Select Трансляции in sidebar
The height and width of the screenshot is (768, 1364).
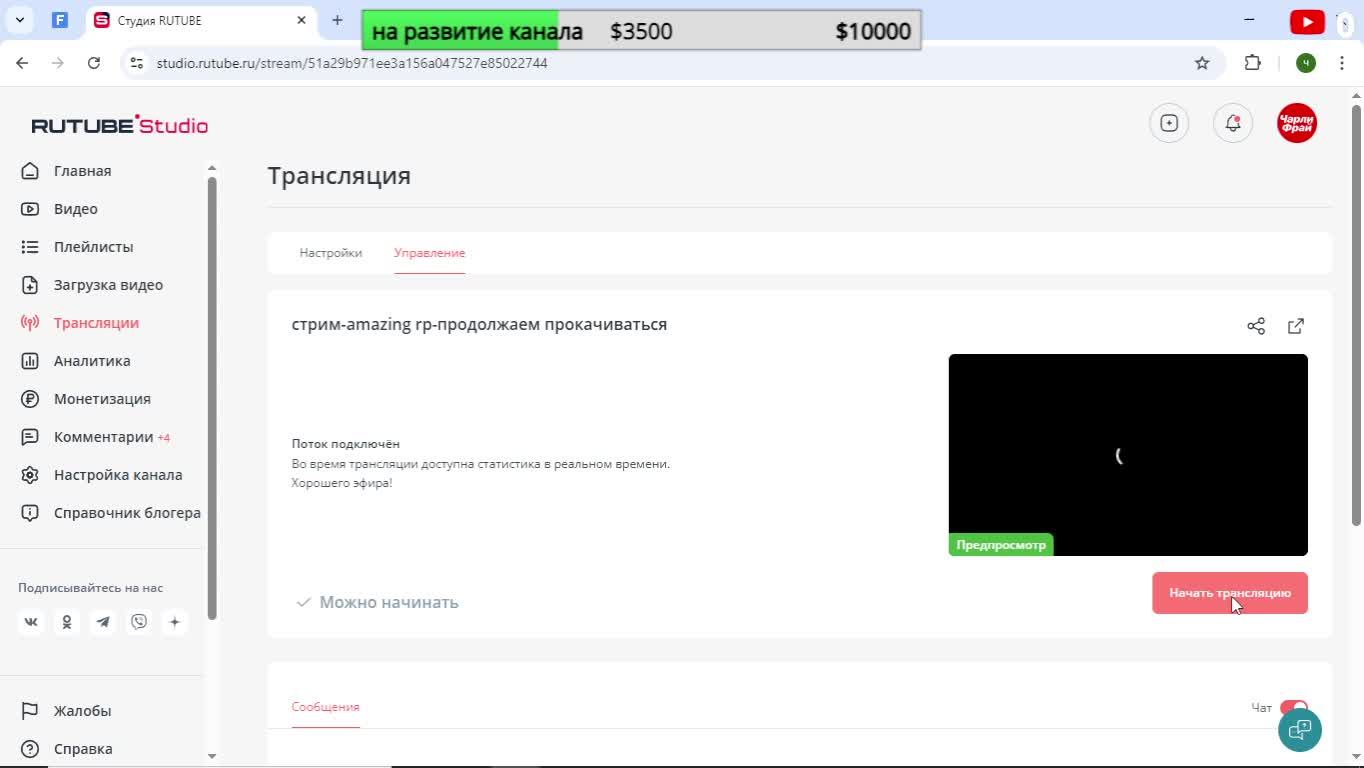[96, 323]
